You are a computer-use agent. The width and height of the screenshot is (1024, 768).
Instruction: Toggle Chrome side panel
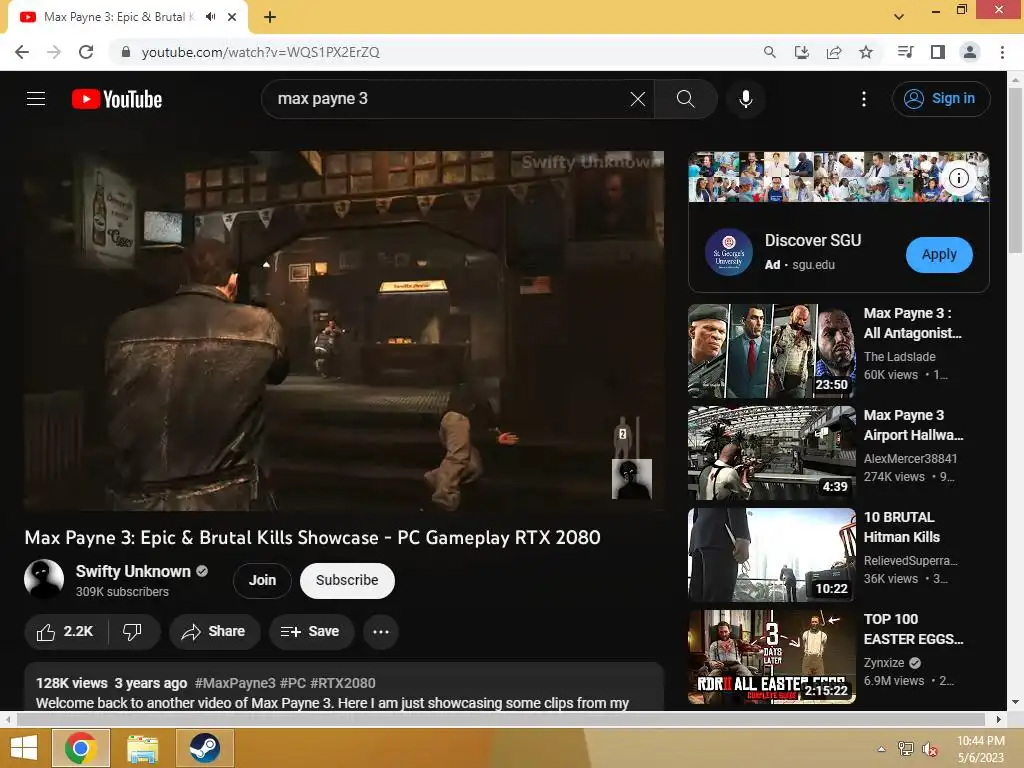tap(937, 52)
